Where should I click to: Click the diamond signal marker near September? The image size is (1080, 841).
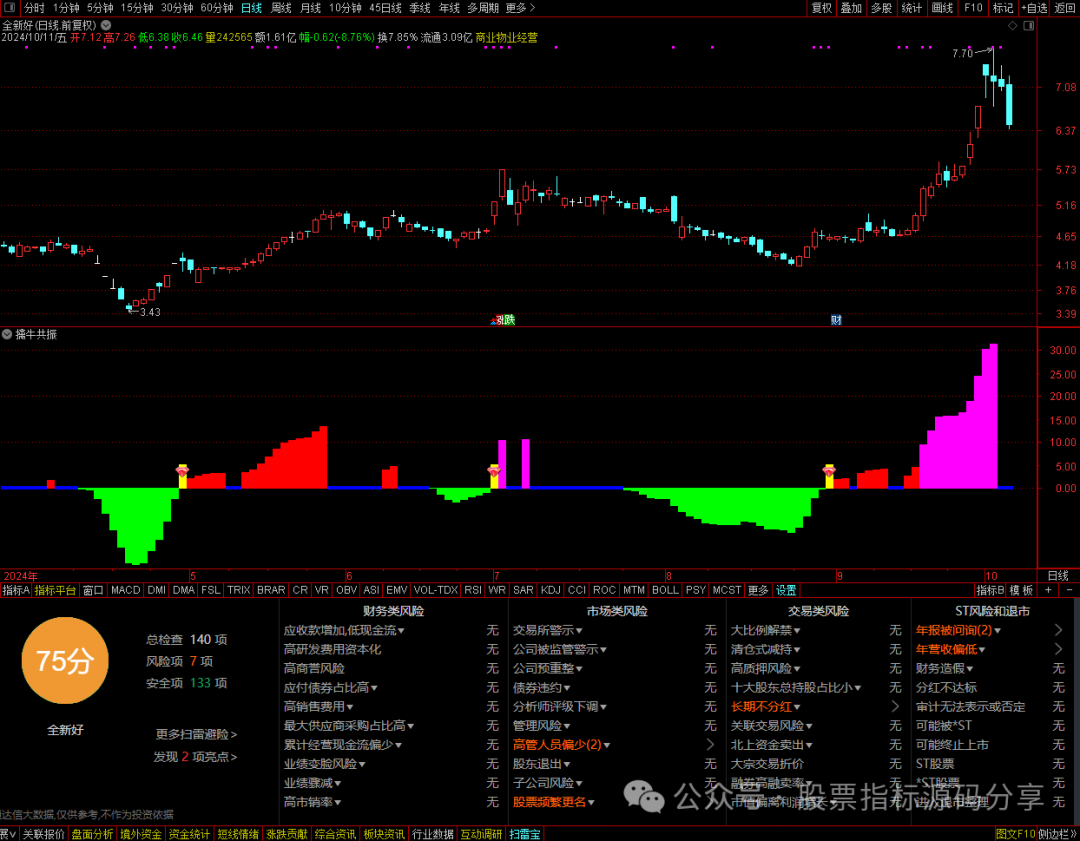(829, 470)
